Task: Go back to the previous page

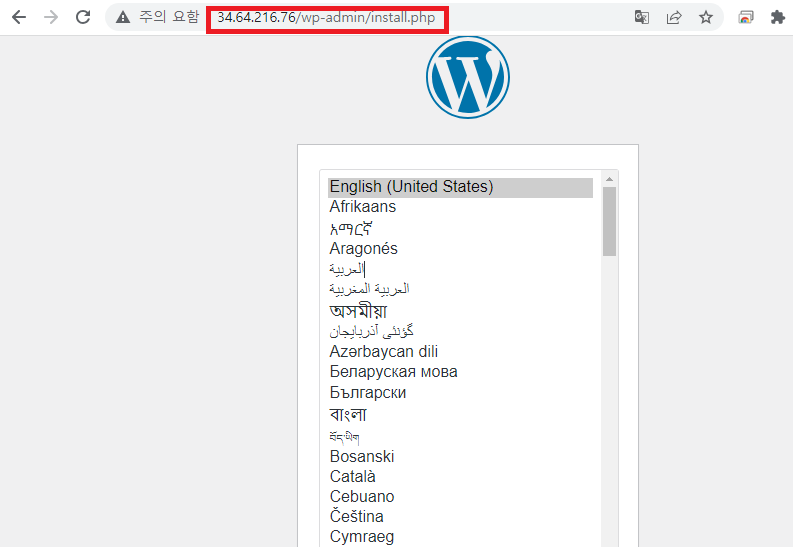Action: pyautogui.click(x=19, y=17)
